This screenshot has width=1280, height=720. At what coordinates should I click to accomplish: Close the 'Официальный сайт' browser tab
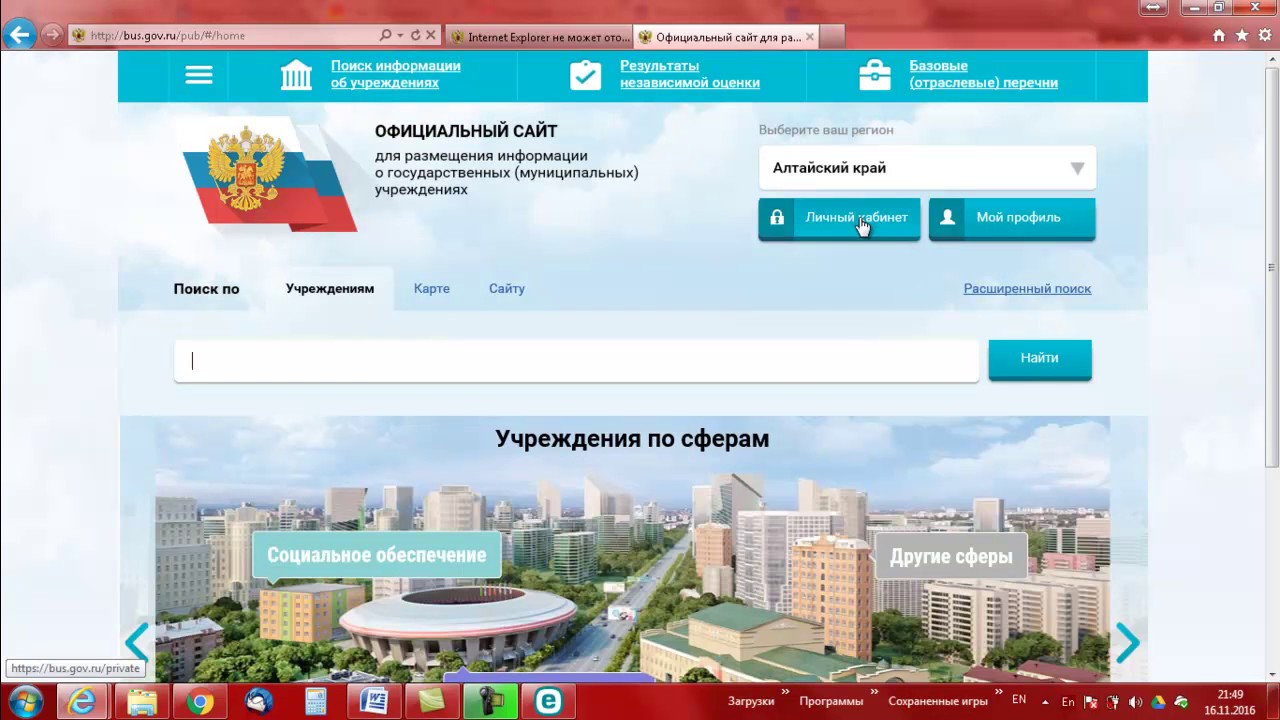coord(810,37)
